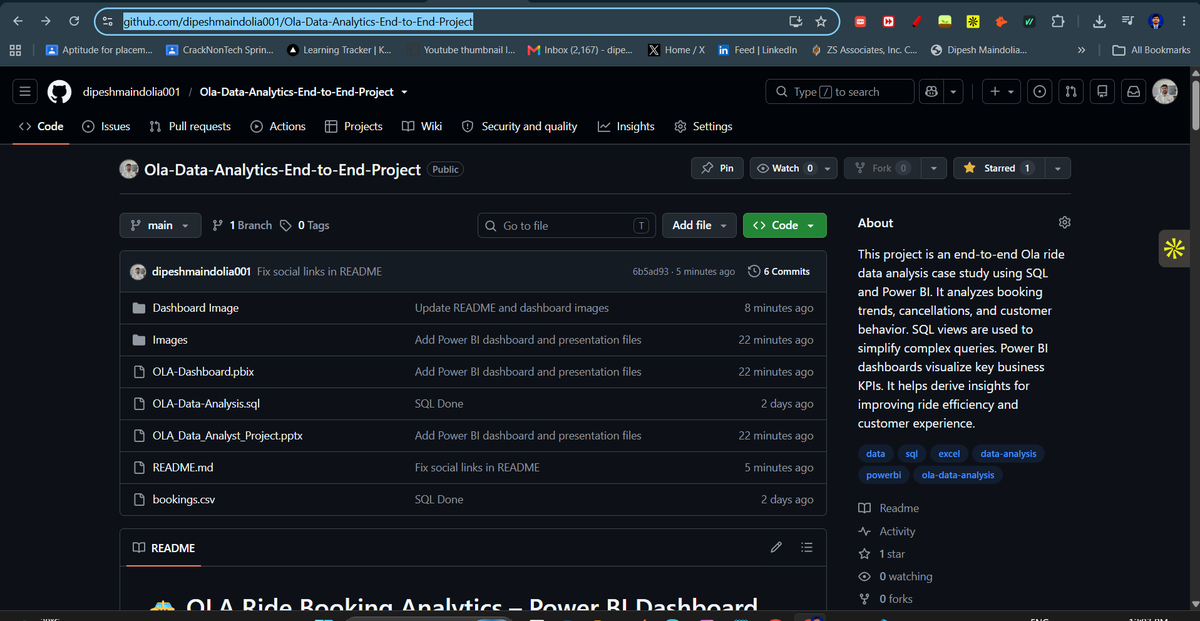The height and width of the screenshot is (621, 1200).
Task: Open the Add file dropdown
Action: tap(699, 225)
